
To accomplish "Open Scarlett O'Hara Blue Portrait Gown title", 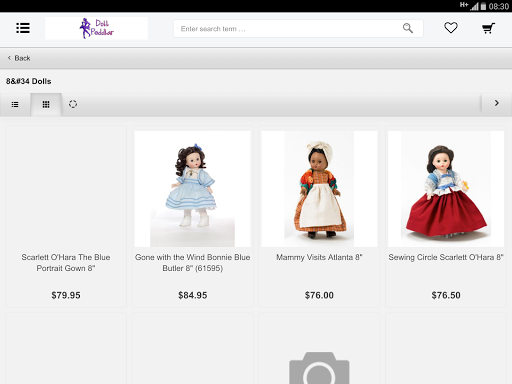I will point(66,263).
